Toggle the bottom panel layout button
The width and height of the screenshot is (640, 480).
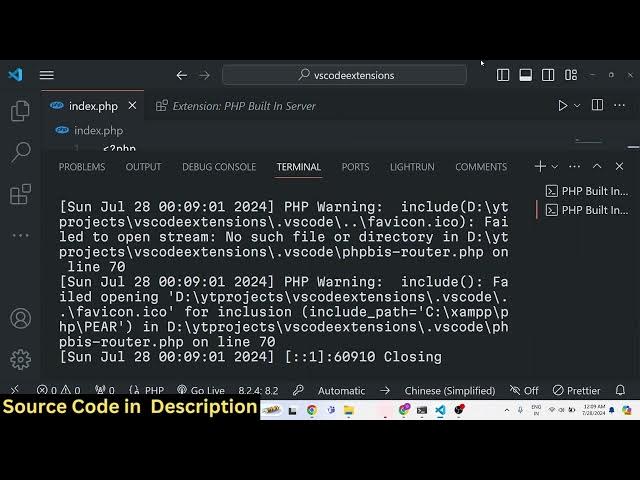pos(525,75)
